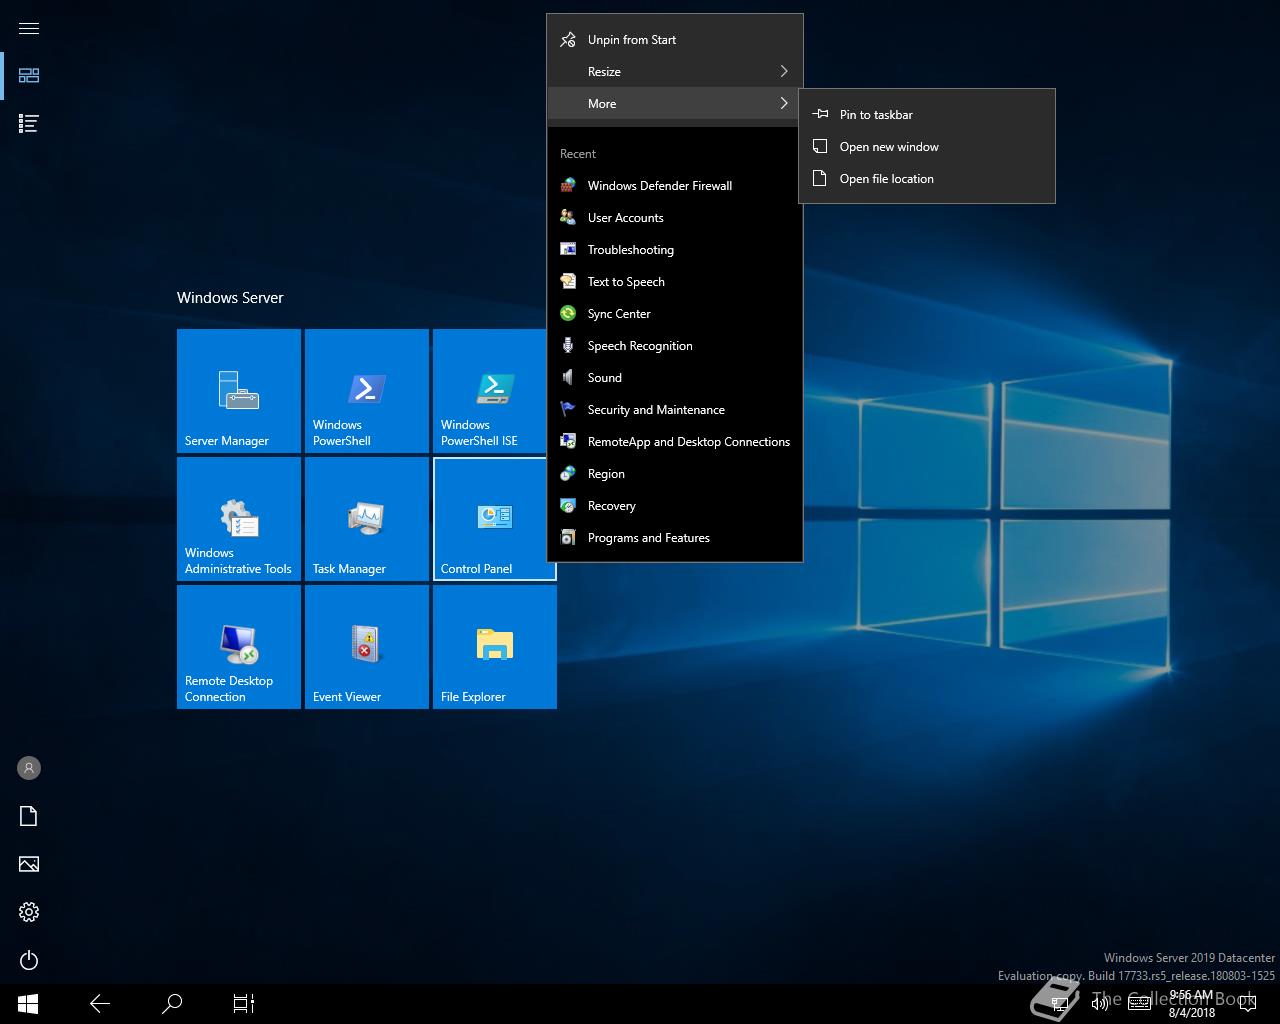Open the Remote Desktop Connection tile
1280x1024 pixels.
239,647
